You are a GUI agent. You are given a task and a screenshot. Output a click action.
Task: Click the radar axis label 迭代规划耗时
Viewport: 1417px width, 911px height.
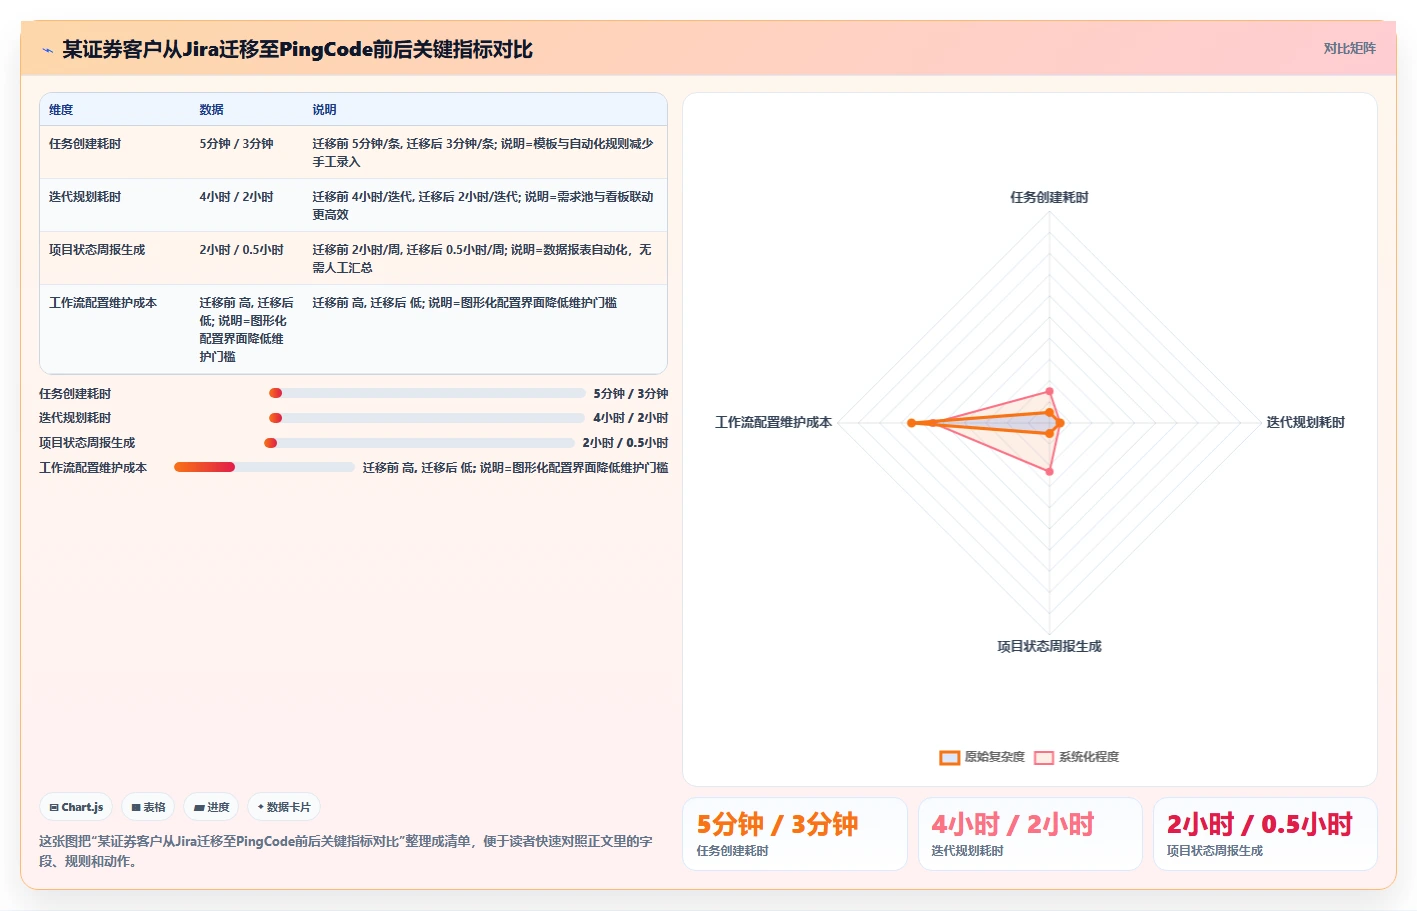[x=1305, y=422]
